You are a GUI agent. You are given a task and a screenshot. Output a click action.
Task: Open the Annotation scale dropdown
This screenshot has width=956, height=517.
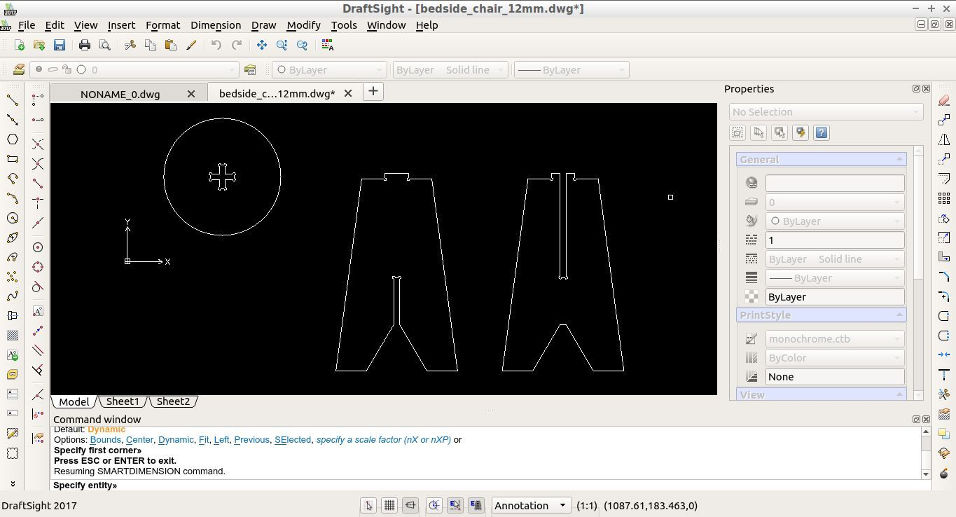(530, 505)
